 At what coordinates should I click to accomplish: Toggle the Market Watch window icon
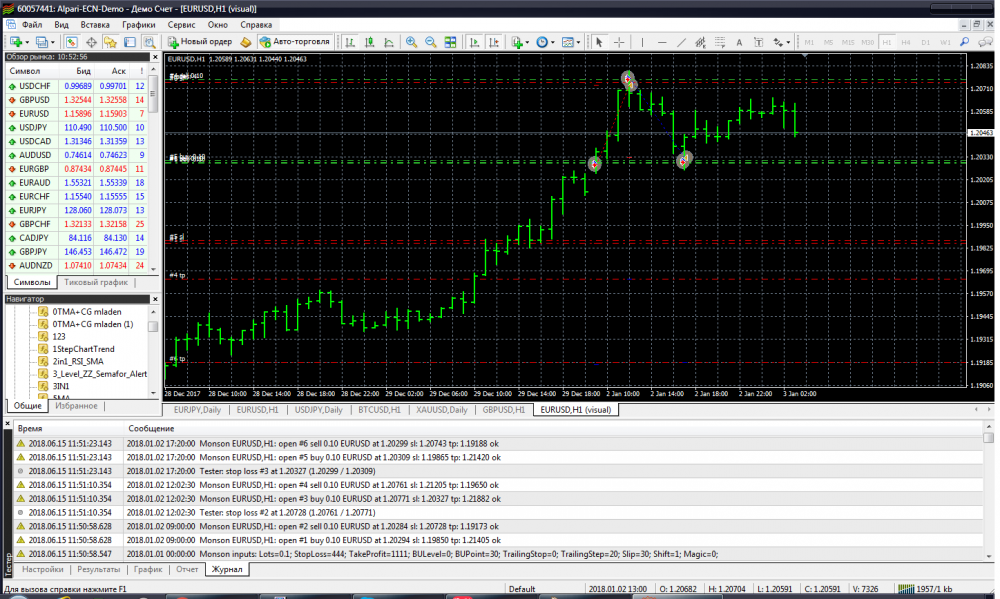click(x=71, y=42)
